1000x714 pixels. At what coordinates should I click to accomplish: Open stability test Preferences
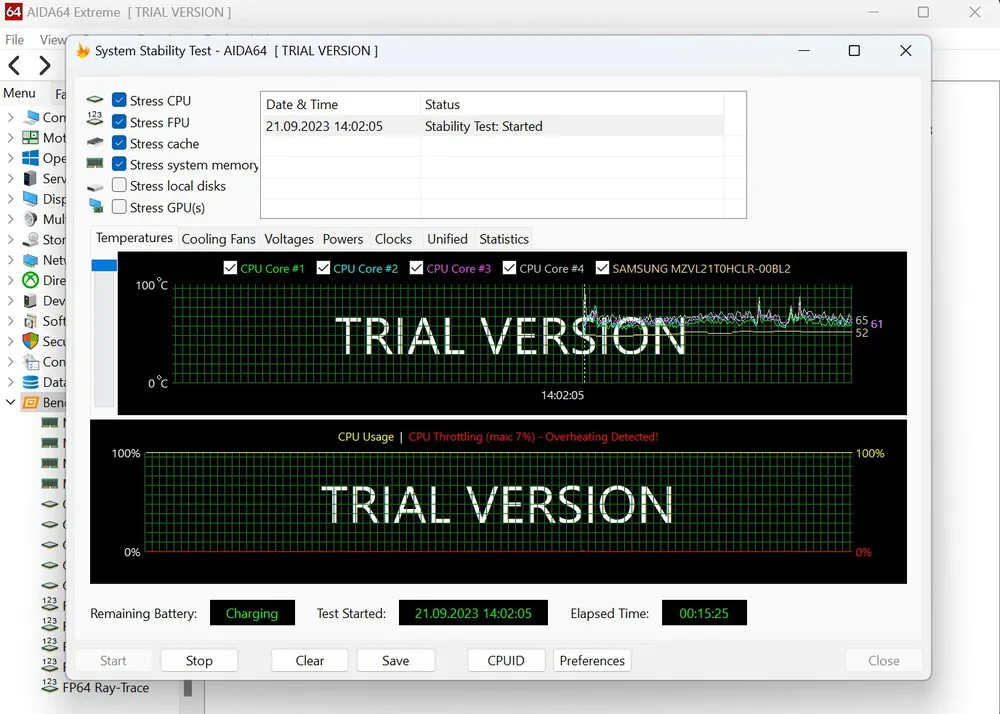click(x=592, y=660)
